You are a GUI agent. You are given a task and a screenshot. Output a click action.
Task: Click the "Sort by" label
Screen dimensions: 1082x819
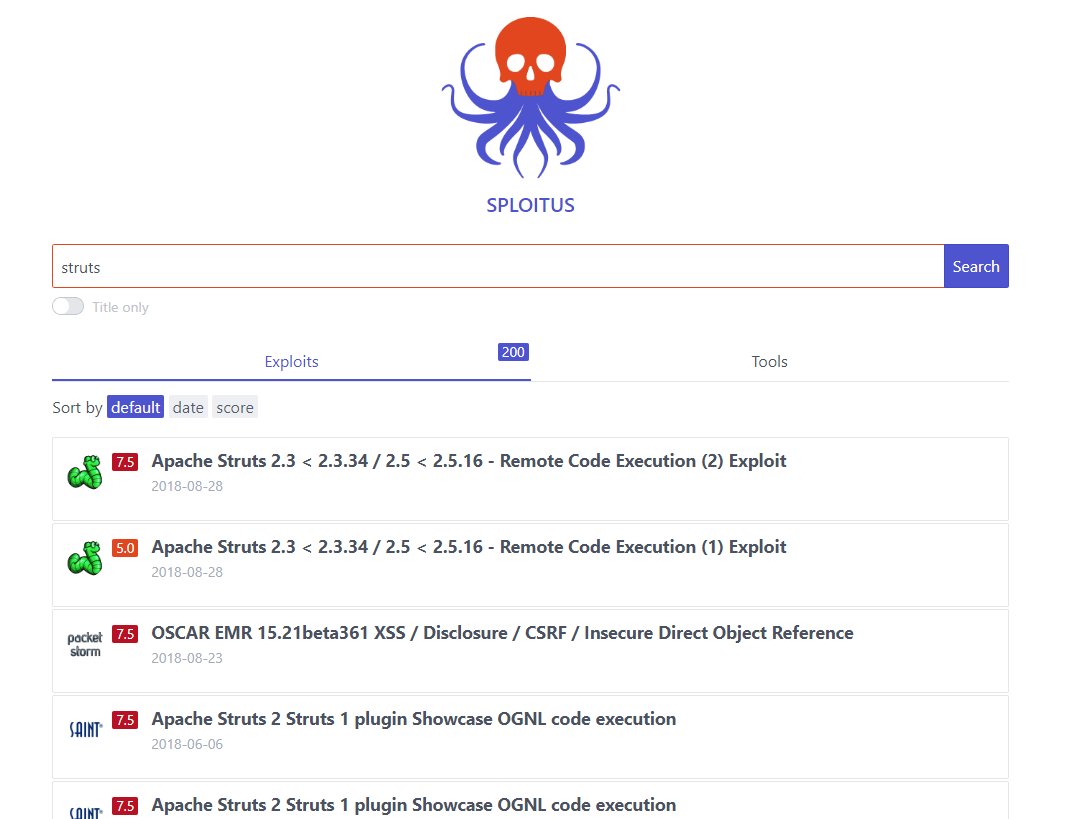pyautogui.click(x=77, y=408)
